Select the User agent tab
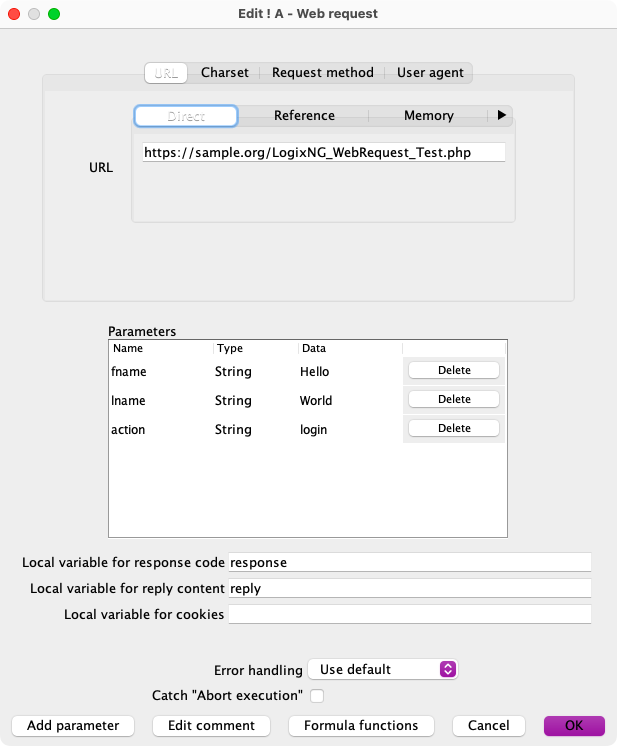617x746 pixels. coord(430,73)
